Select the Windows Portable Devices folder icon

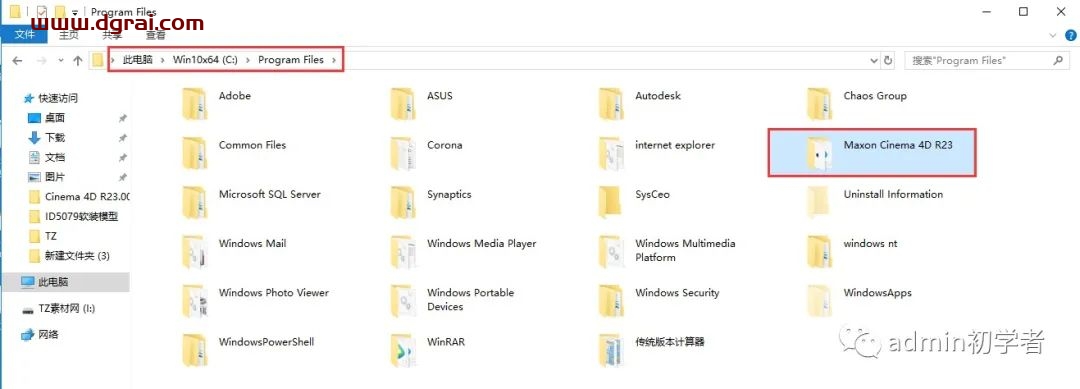[x=403, y=301]
